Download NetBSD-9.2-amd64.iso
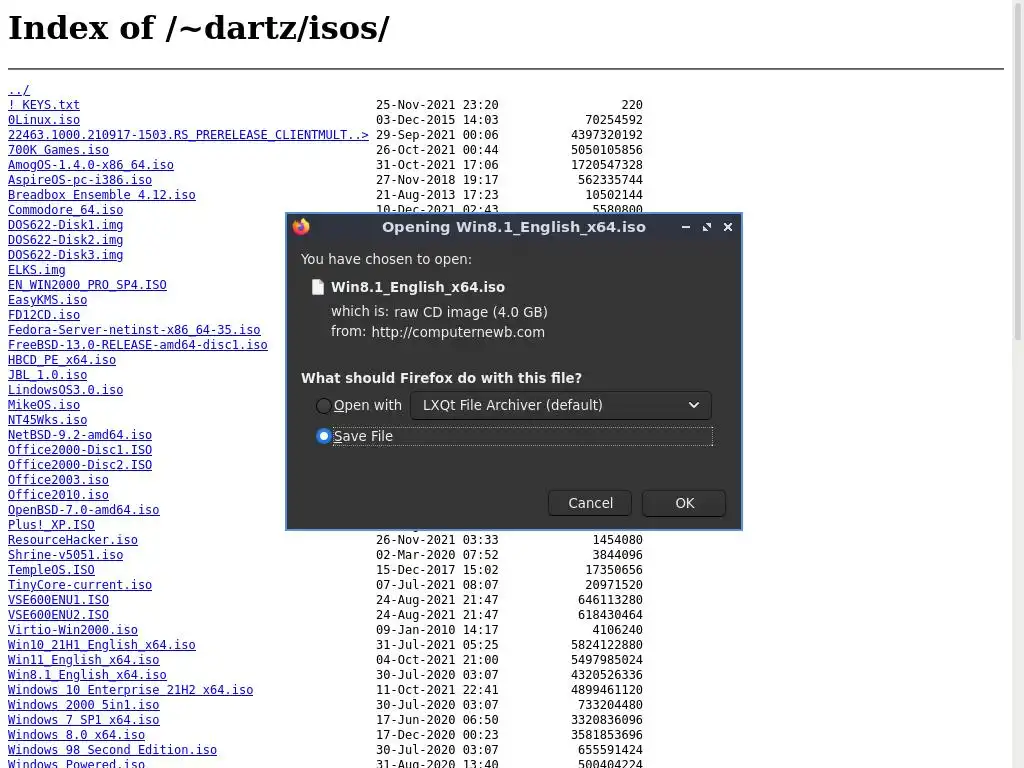 pyautogui.click(x=80, y=436)
